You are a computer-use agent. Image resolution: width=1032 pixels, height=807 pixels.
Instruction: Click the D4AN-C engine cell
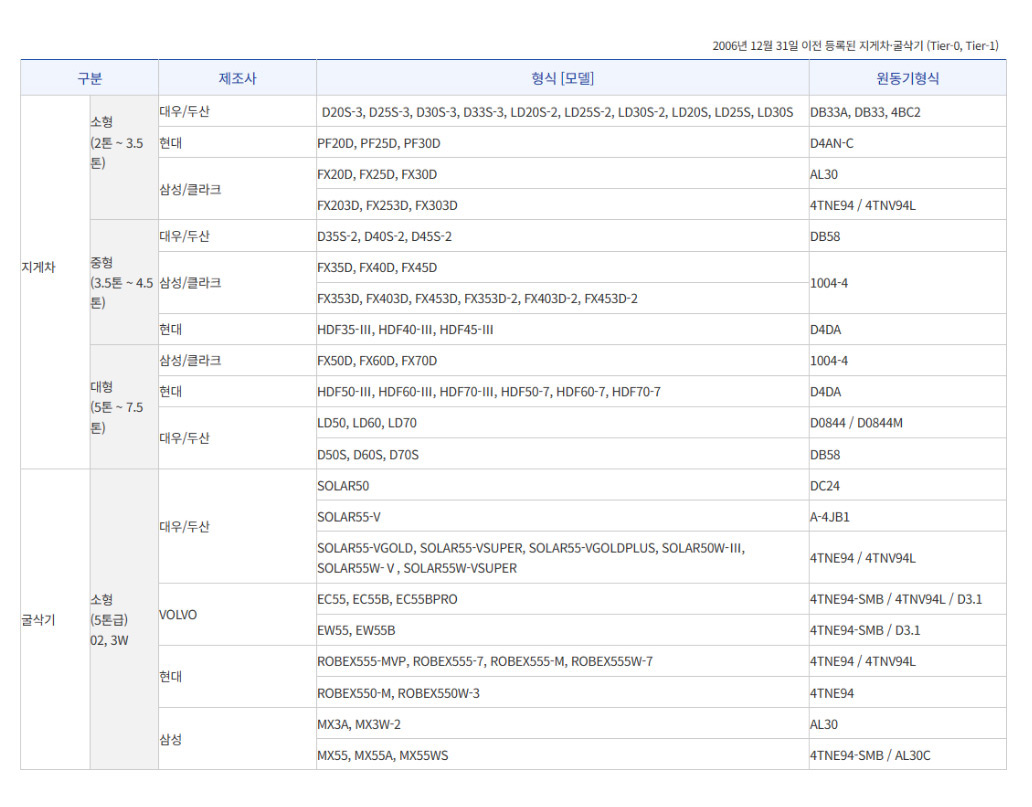pos(908,143)
